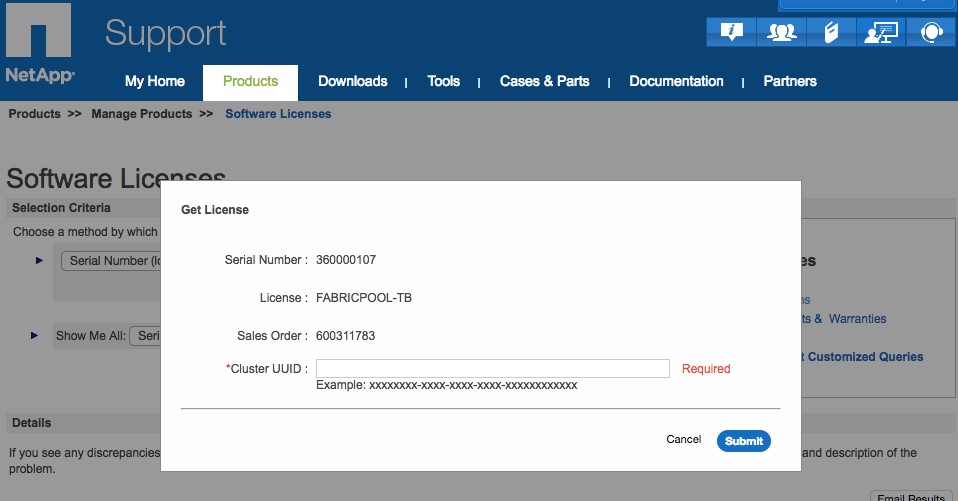Screen dimensions: 958x501
Task: Open the headset support contact icon
Action: pyautogui.click(x=930, y=32)
